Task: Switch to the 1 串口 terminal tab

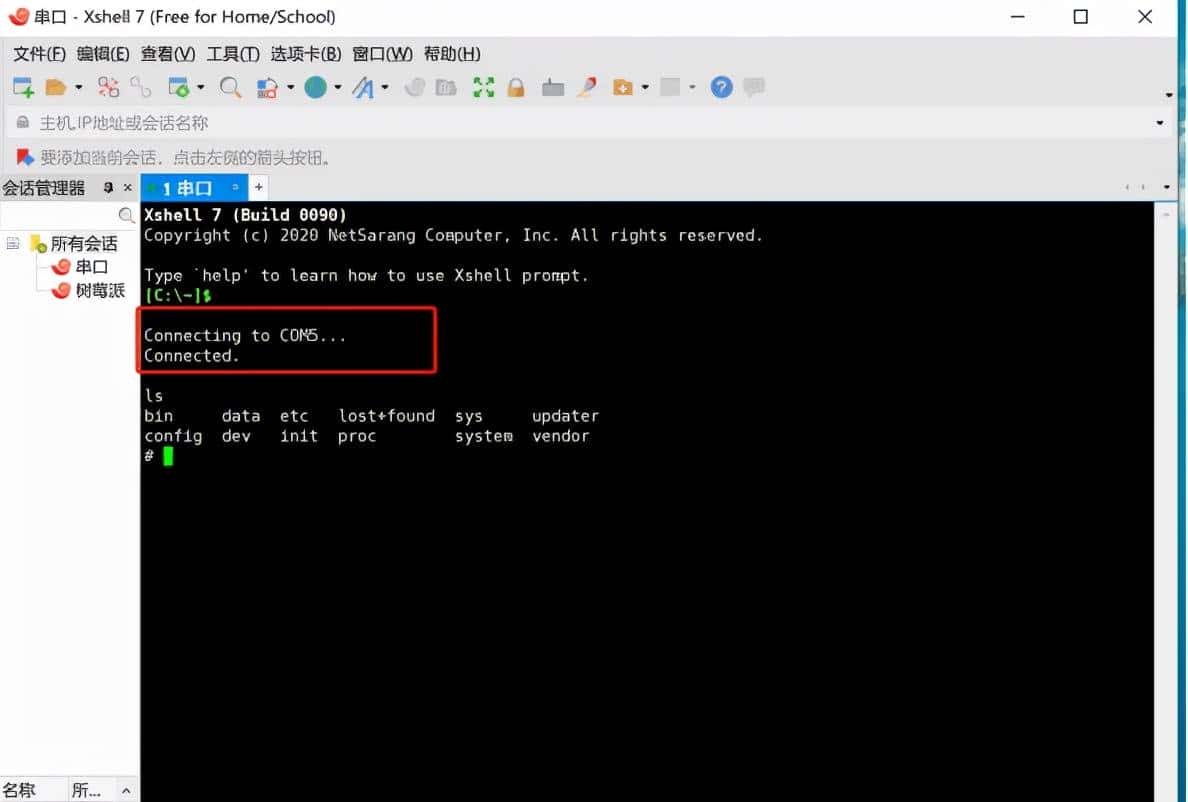Action: tap(191, 187)
